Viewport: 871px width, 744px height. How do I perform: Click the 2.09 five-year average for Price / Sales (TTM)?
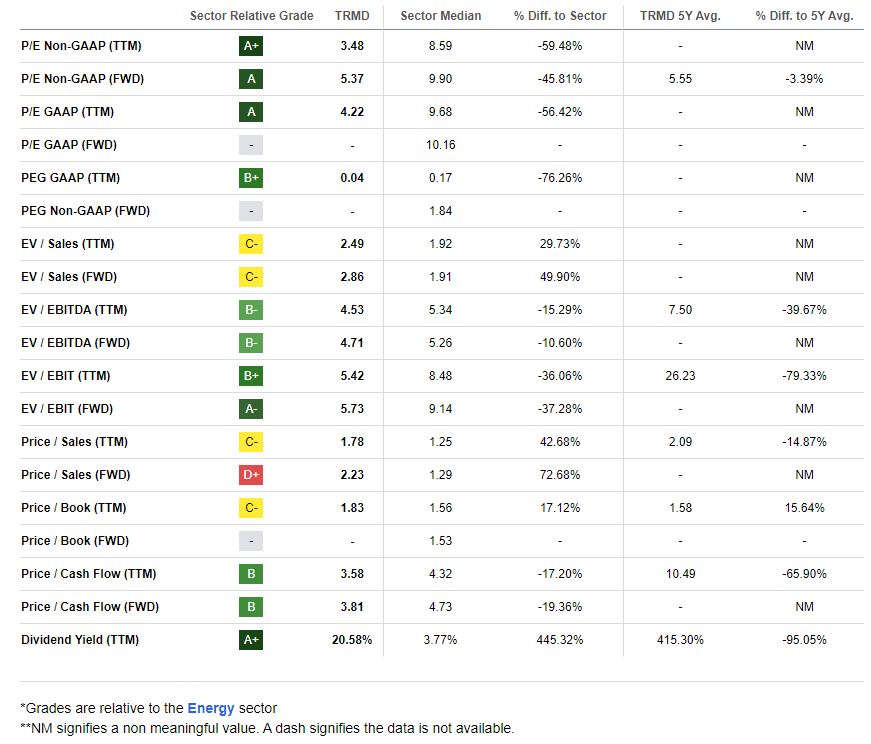680,442
